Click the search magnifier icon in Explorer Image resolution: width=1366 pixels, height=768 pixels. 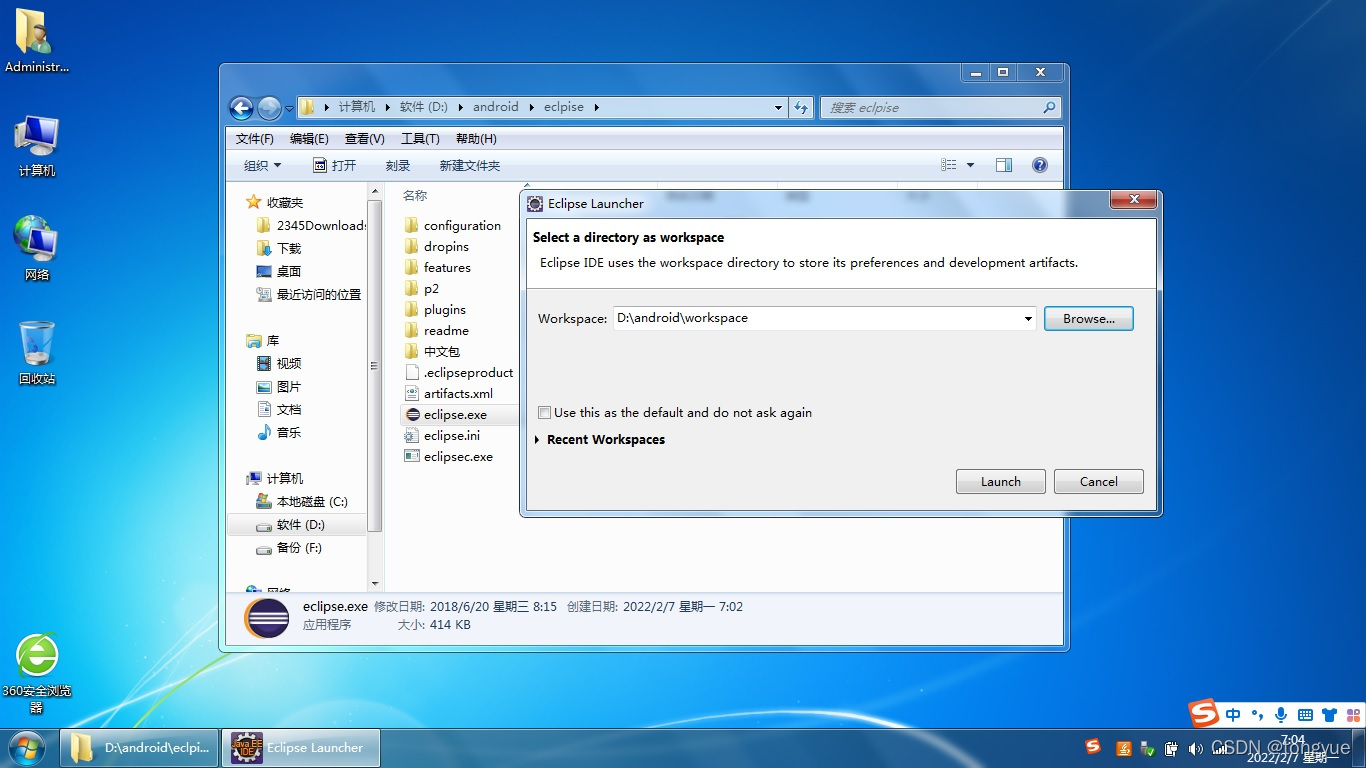(1049, 107)
